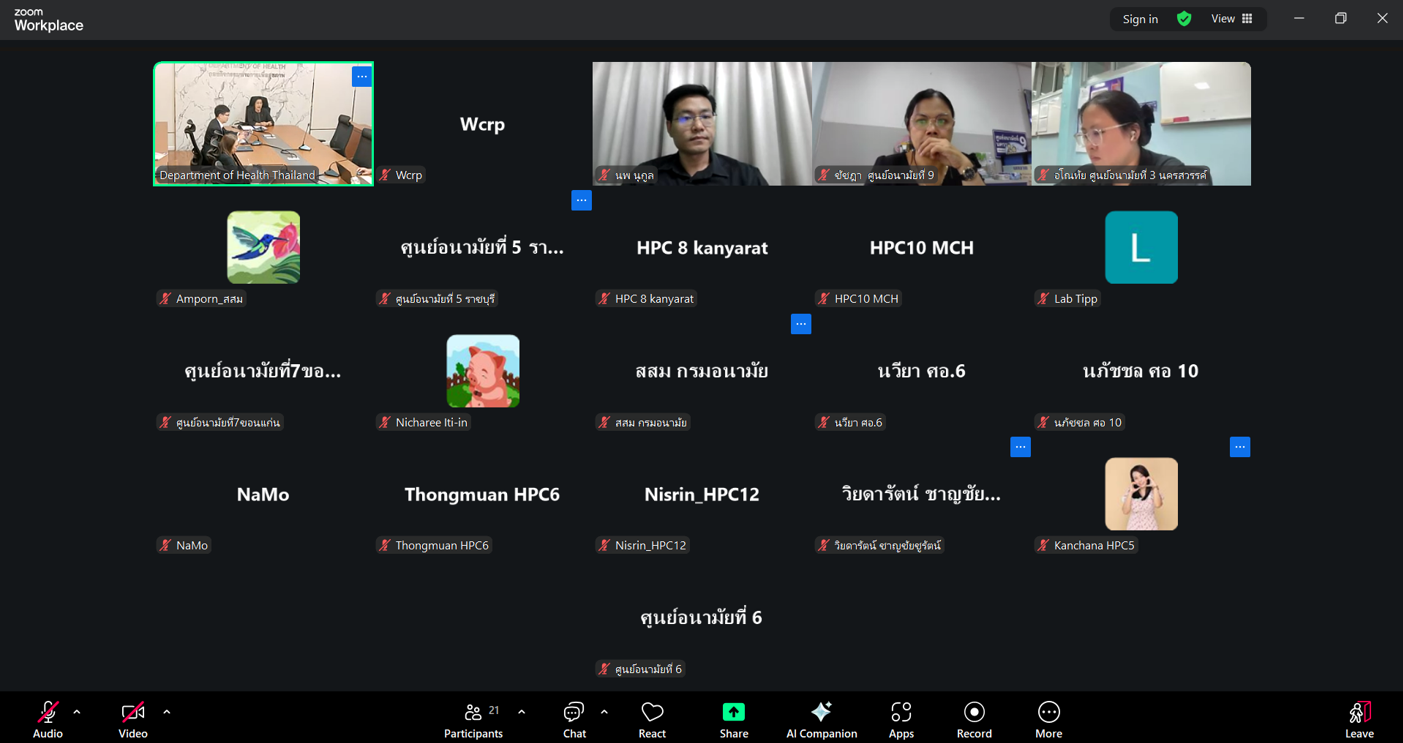Unmute microphone using Audio button
Image resolution: width=1403 pixels, height=743 pixels.
coord(47,719)
